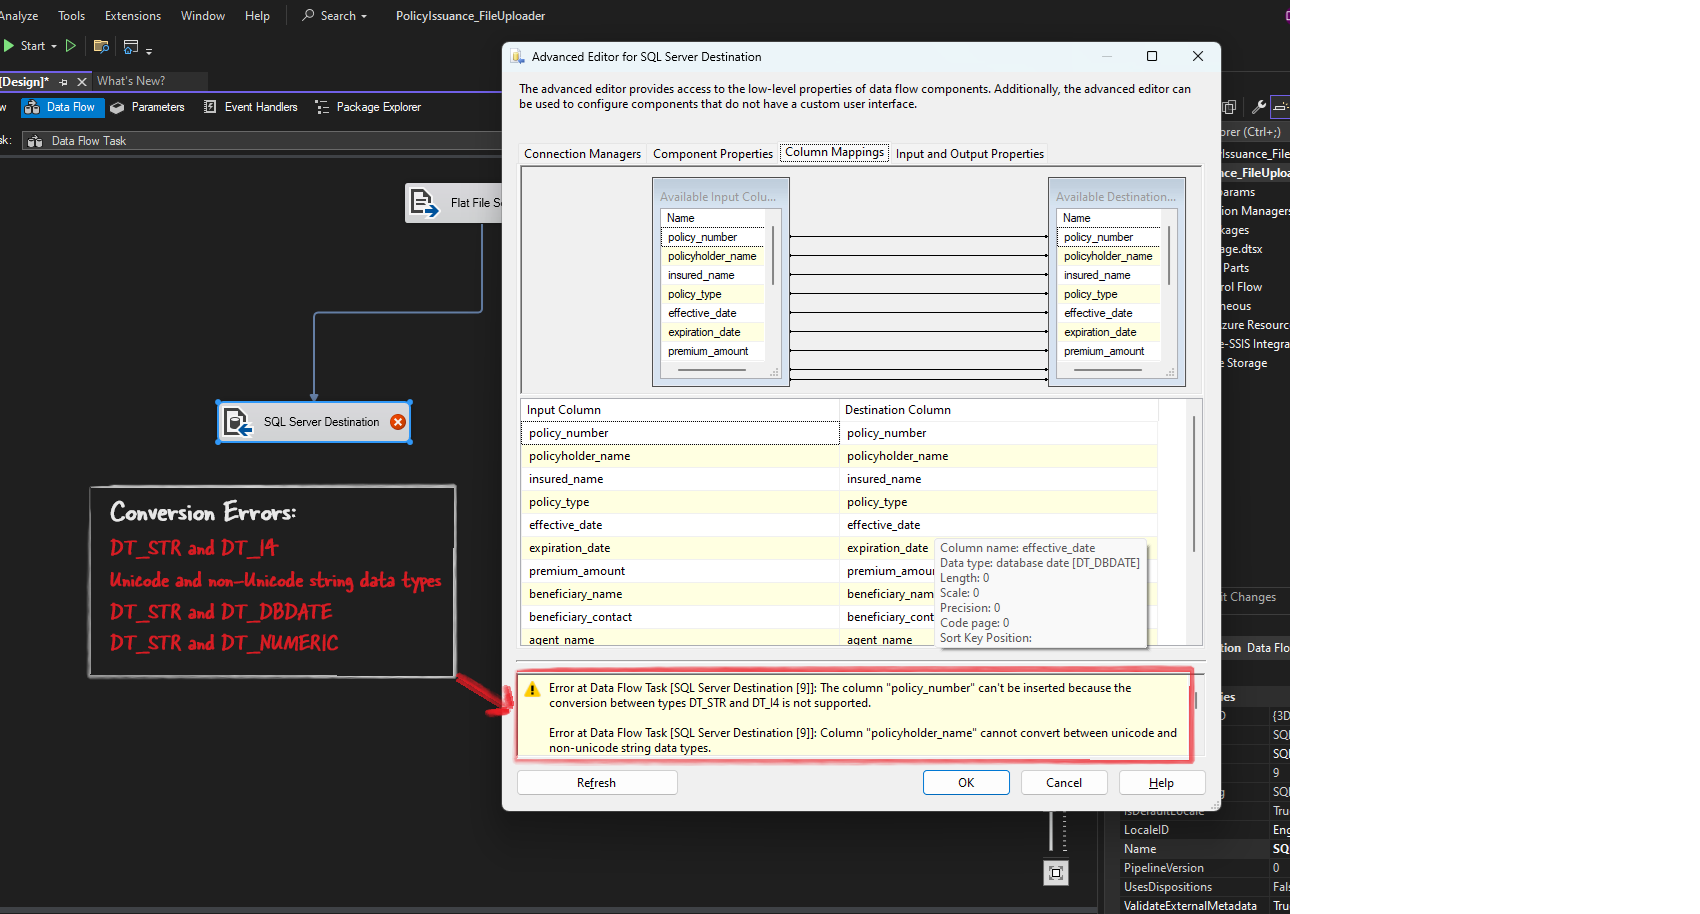
Task: Click the warning icon in error message box
Action: [x=532, y=689]
